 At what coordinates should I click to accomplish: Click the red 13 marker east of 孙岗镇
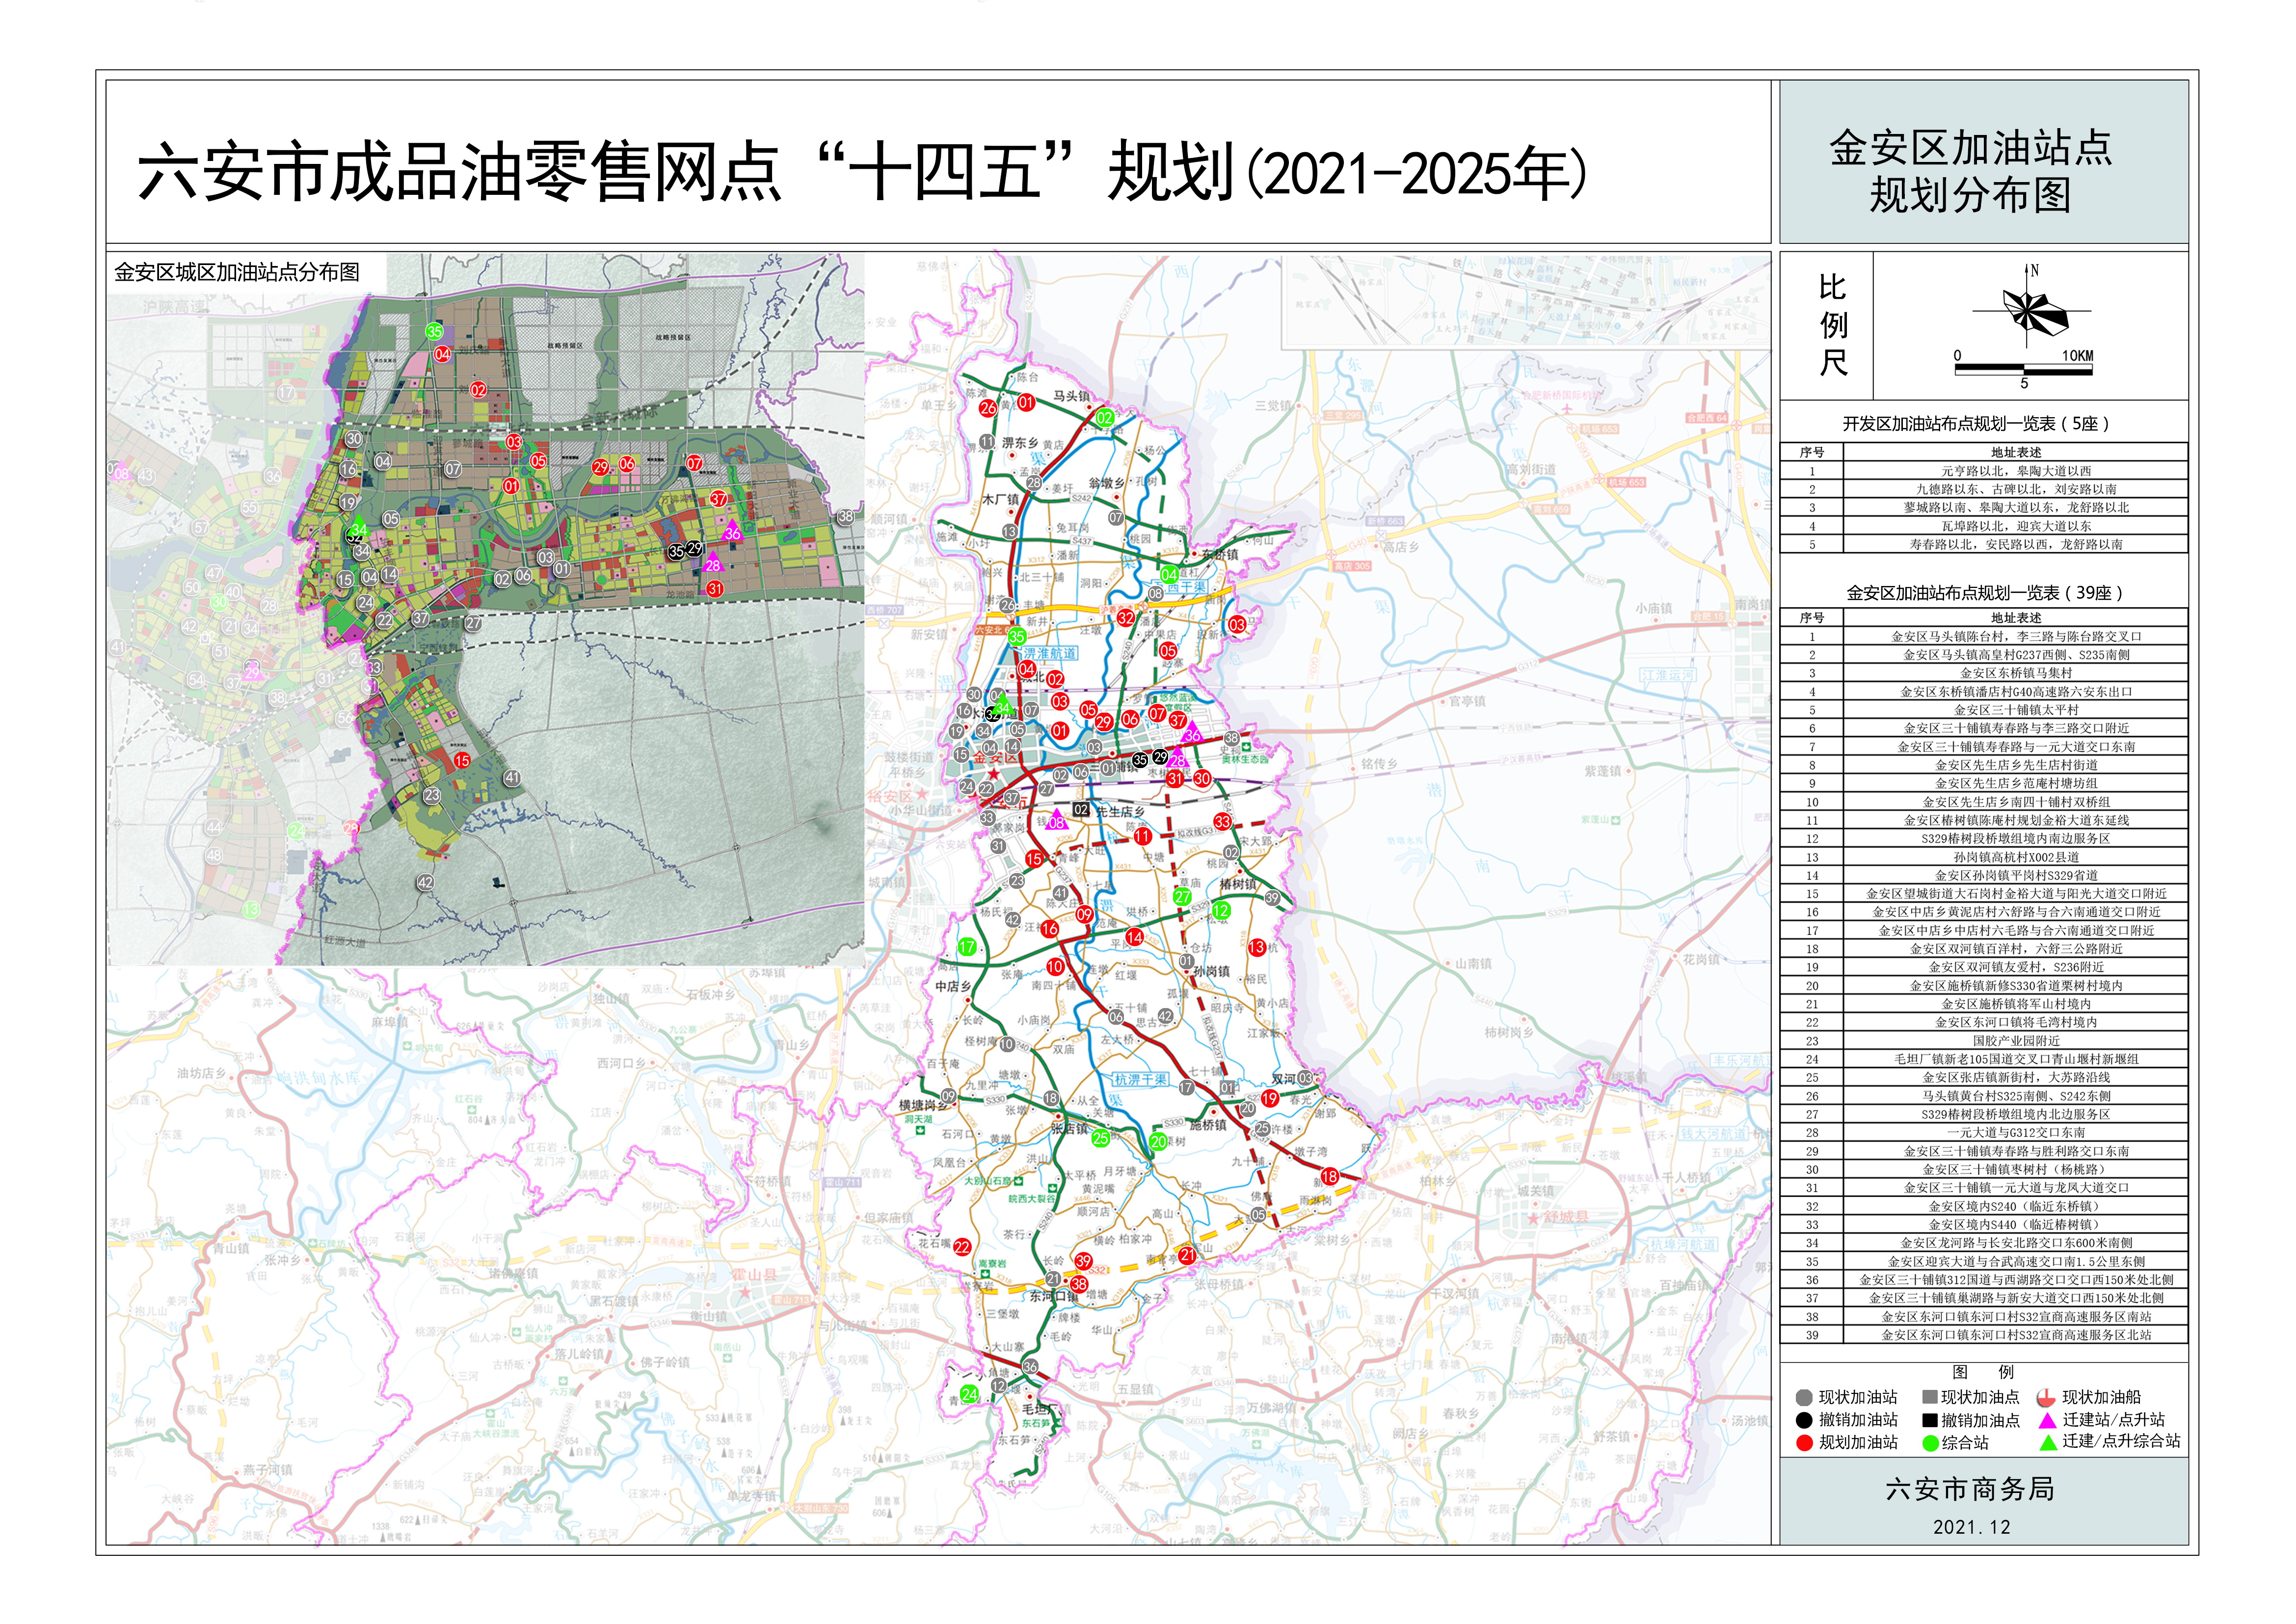pos(1257,947)
